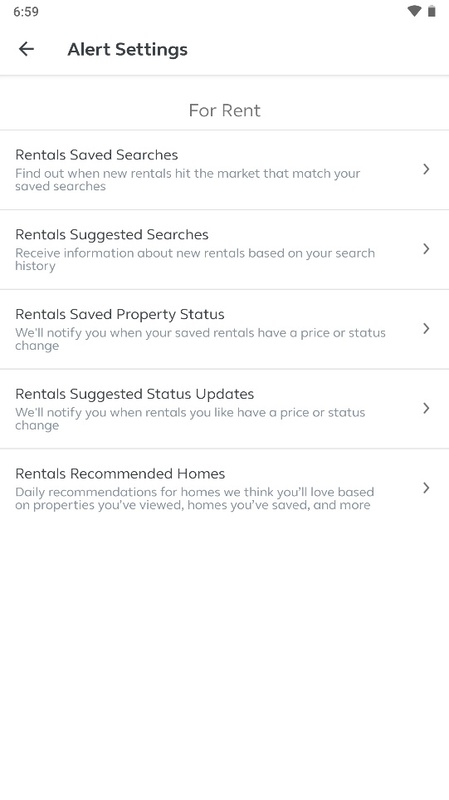The width and height of the screenshot is (449, 800).
Task: Go back using the arrow icon
Action: coord(27,49)
